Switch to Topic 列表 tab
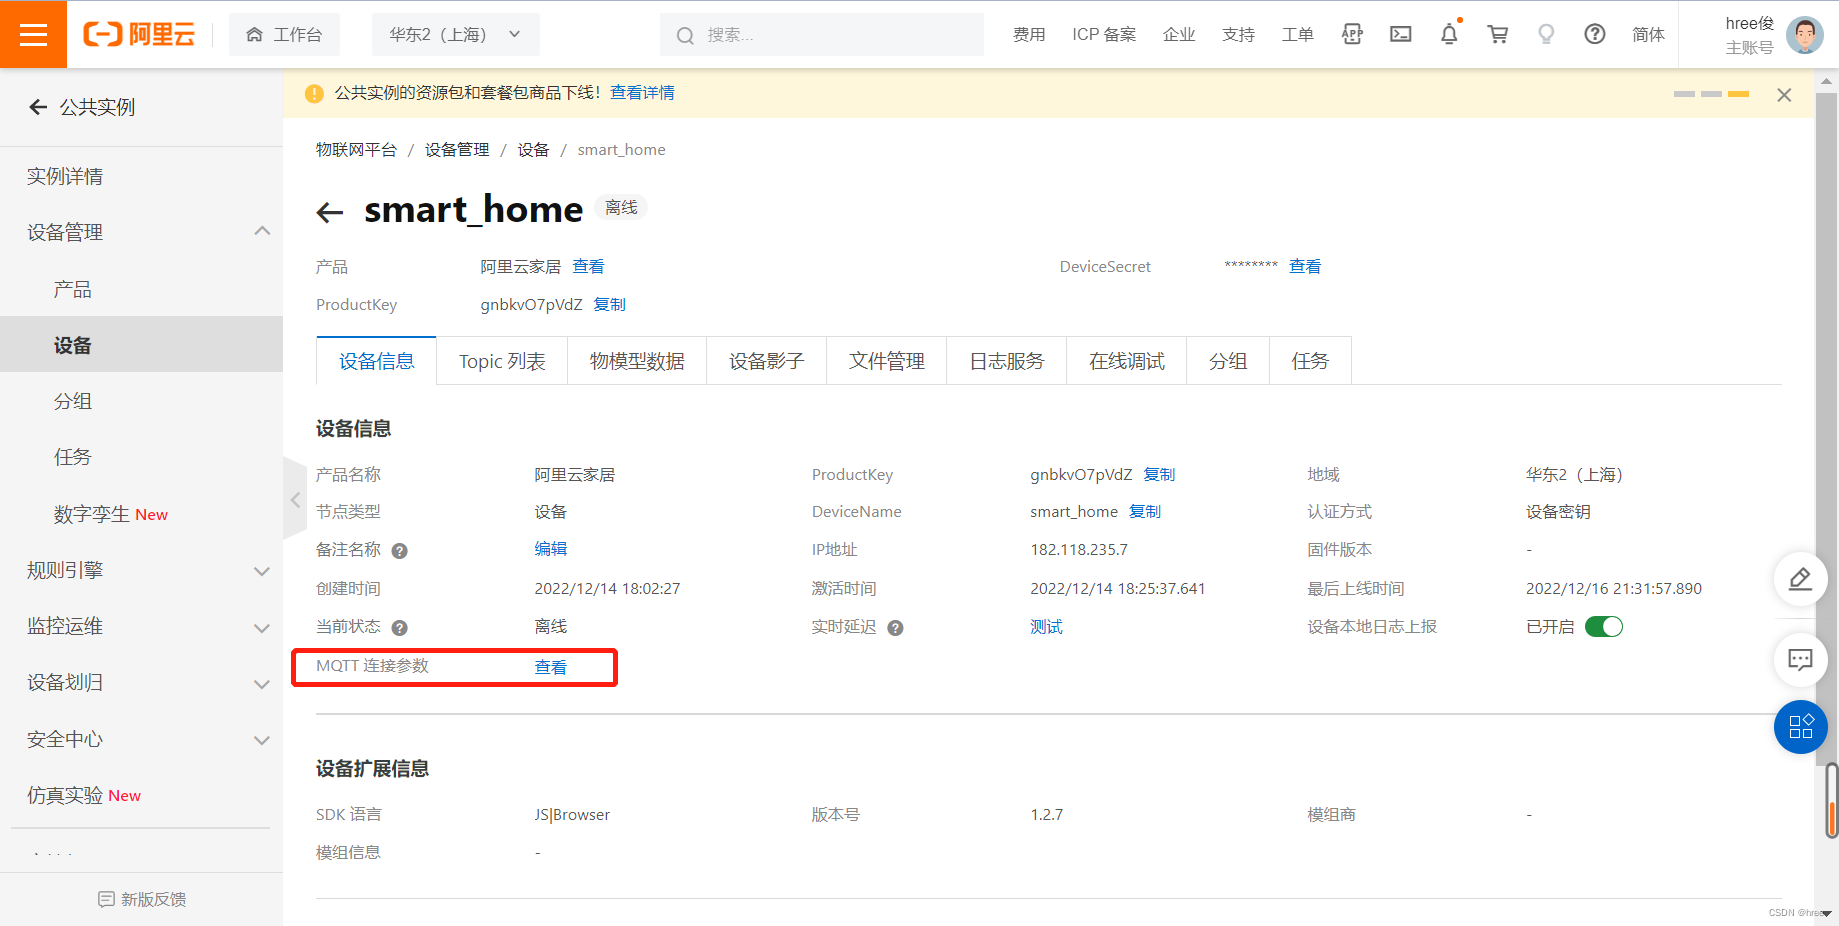Screen dimensions: 1839x926 click(x=502, y=361)
